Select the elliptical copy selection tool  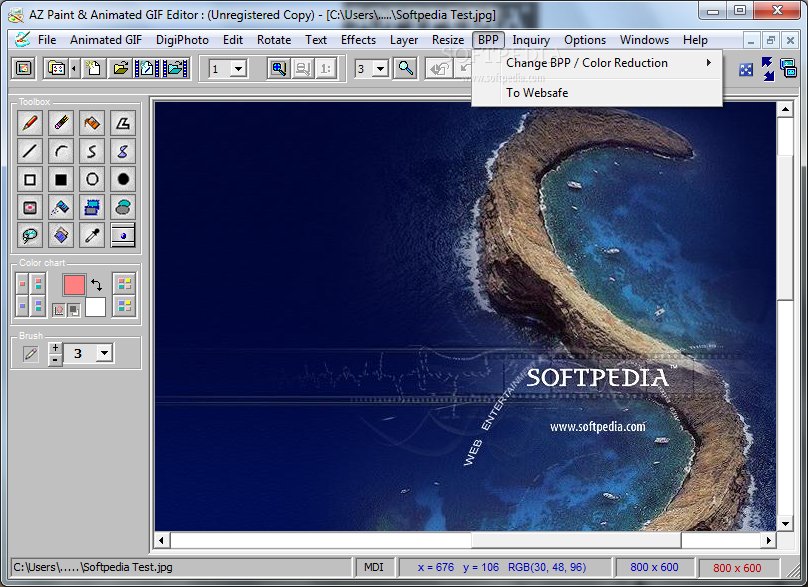(123, 207)
